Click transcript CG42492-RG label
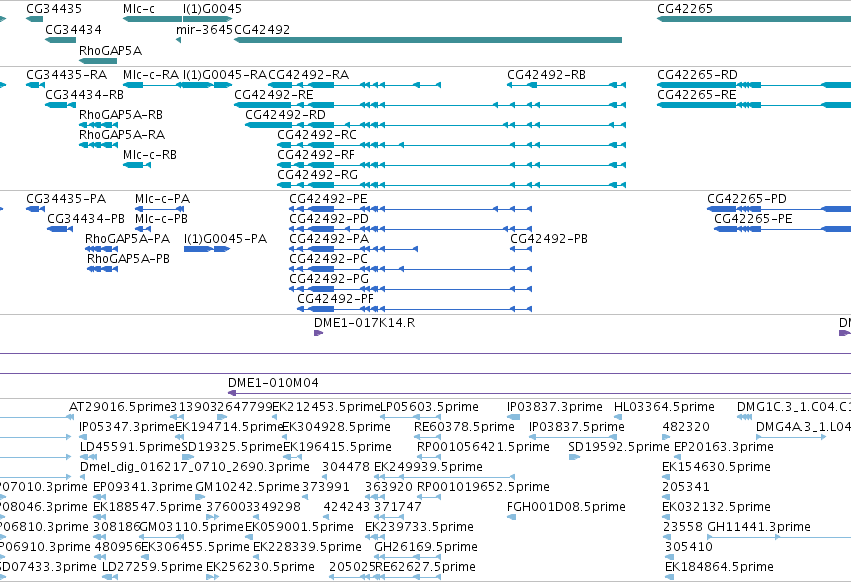This screenshot has width=851, height=582. pos(317,175)
